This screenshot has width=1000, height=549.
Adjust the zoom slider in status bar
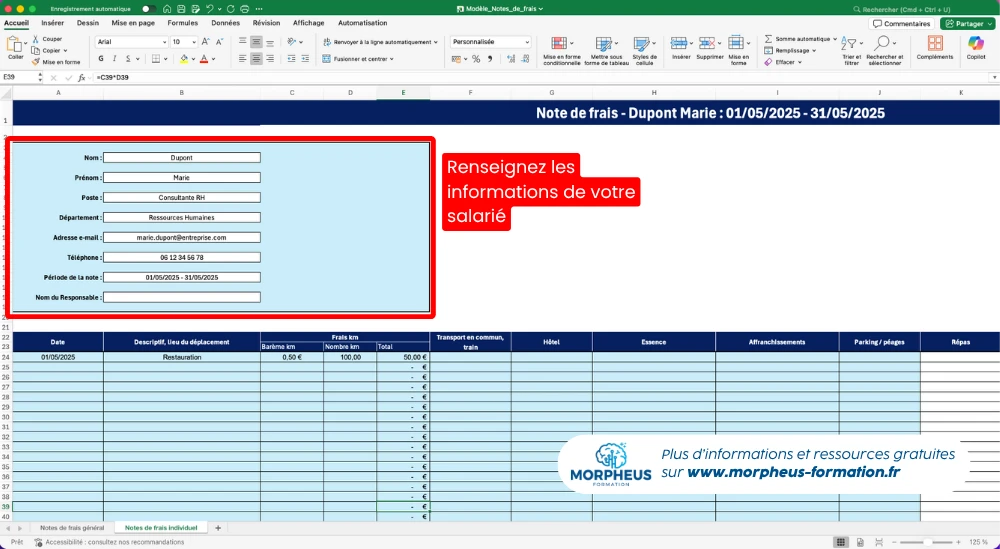pos(927,542)
